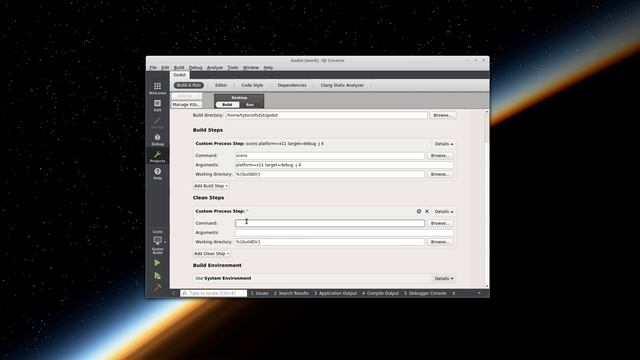This screenshot has height=360, width=640.
Task: Select the Godot project tab
Action: point(180,75)
